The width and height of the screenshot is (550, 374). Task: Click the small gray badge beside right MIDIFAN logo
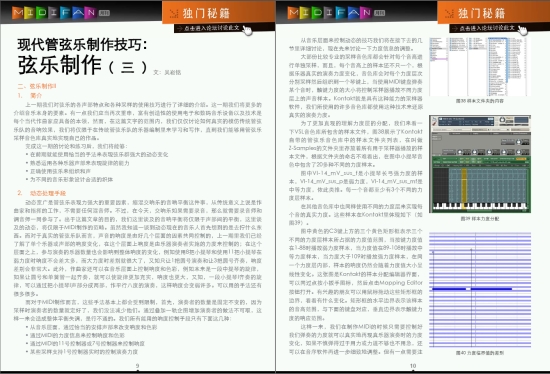[379, 13]
